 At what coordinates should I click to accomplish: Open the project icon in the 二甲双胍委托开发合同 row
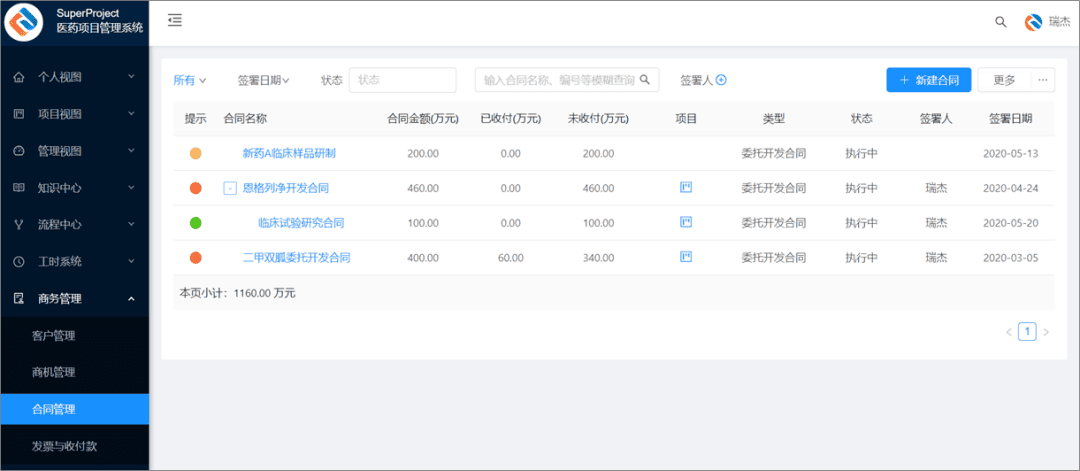[x=686, y=257]
